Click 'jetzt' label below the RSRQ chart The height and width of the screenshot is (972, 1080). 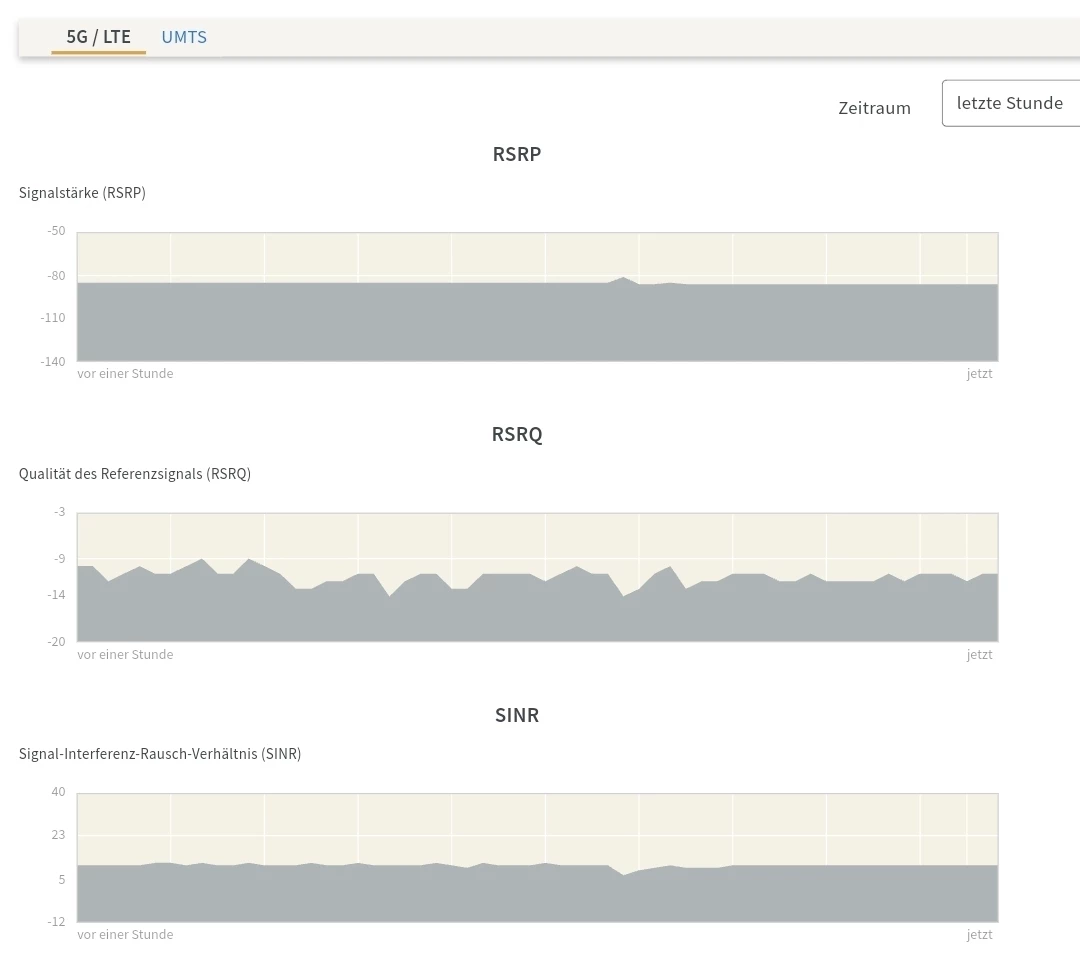pos(979,655)
